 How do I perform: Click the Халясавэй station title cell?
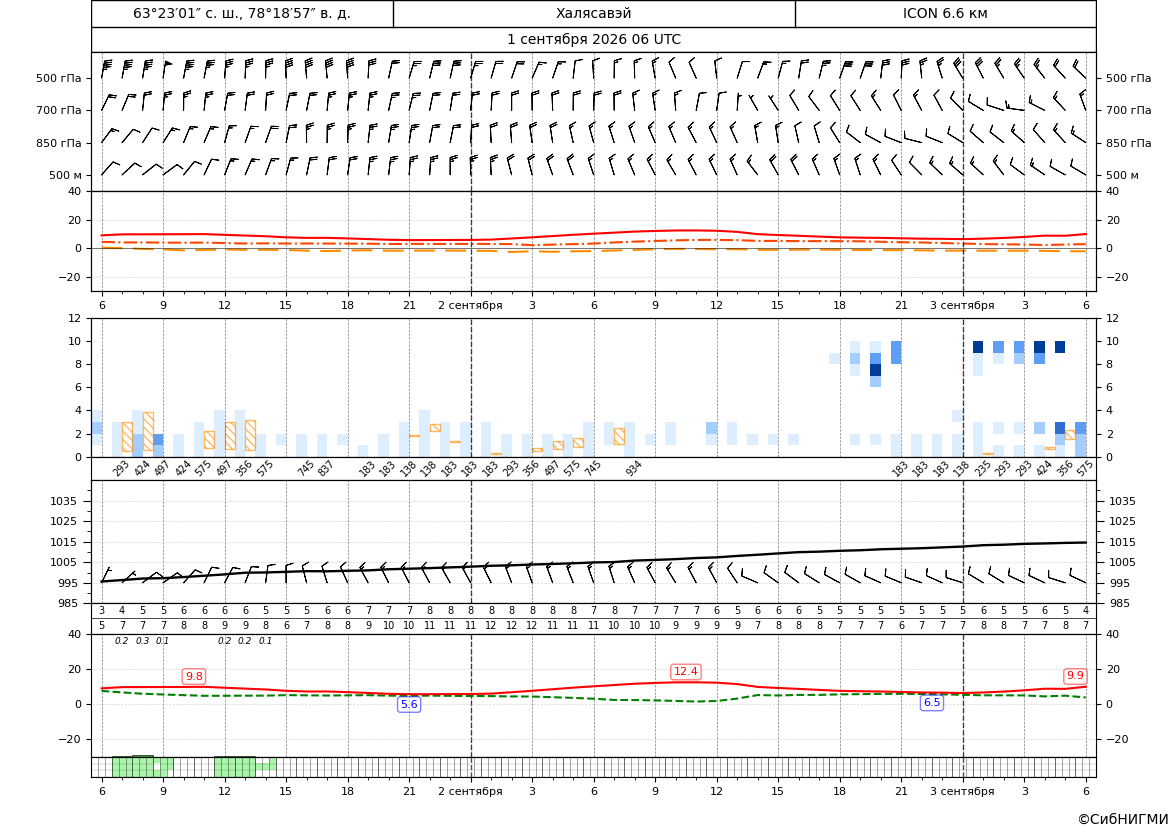coord(594,13)
